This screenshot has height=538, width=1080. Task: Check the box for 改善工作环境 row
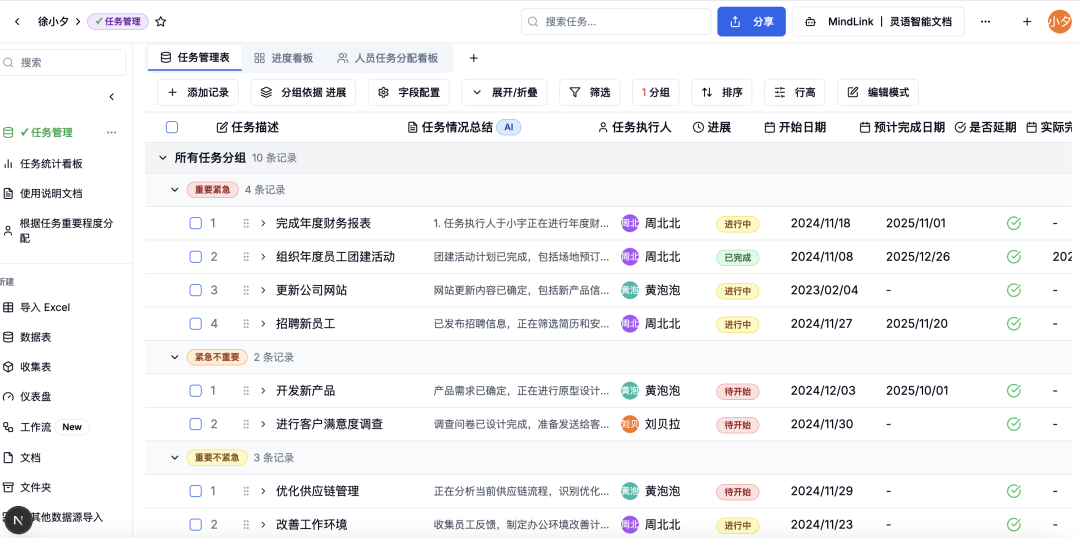(x=196, y=524)
